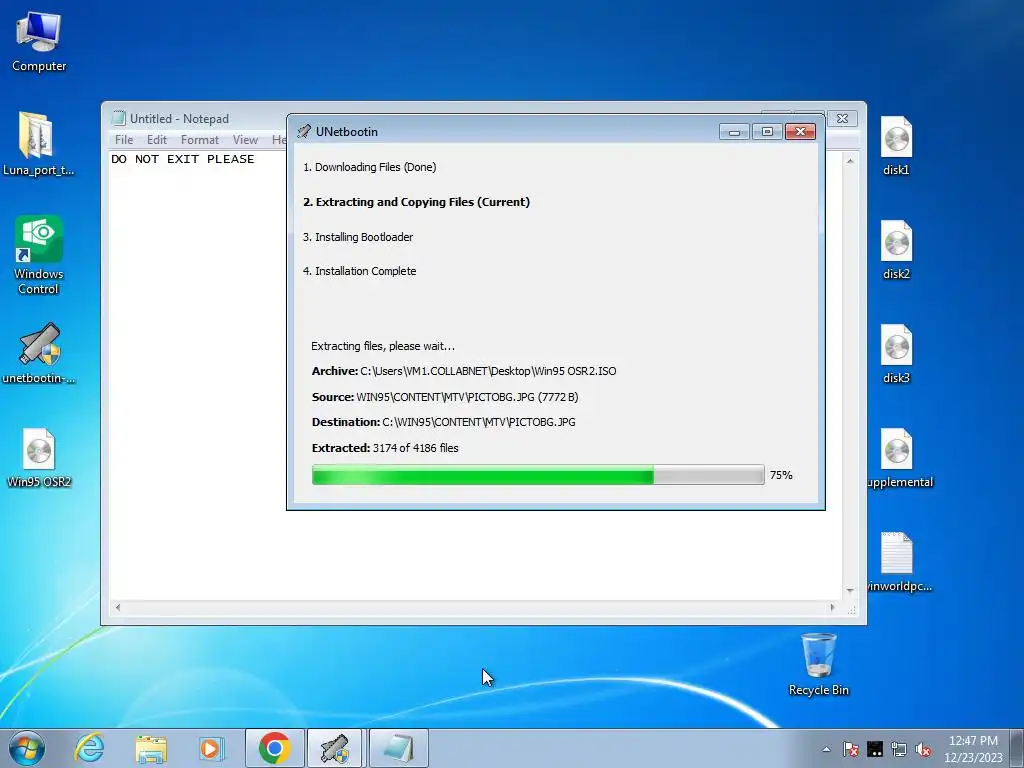Open Windows Media Player from taskbar
Viewport: 1024px width, 768px height.
(x=211, y=748)
